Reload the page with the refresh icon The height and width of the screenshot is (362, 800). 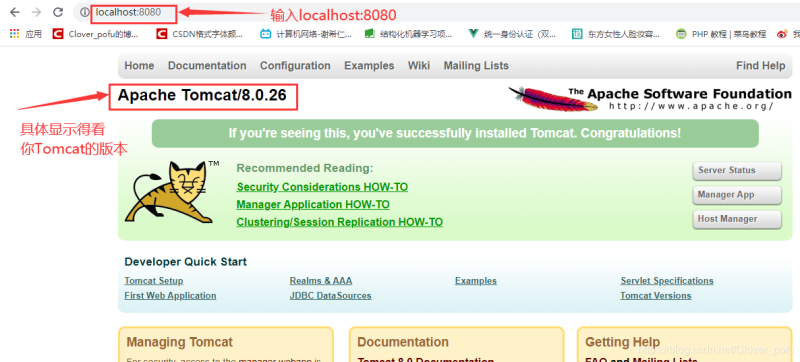[58, 12]
